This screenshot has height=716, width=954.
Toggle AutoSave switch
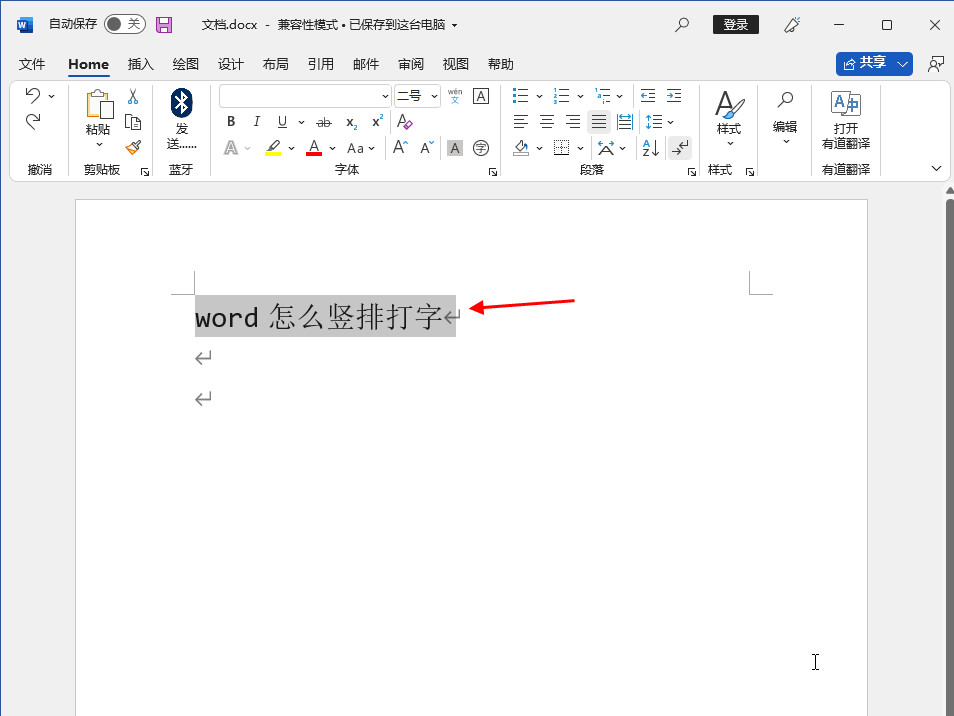125,24
